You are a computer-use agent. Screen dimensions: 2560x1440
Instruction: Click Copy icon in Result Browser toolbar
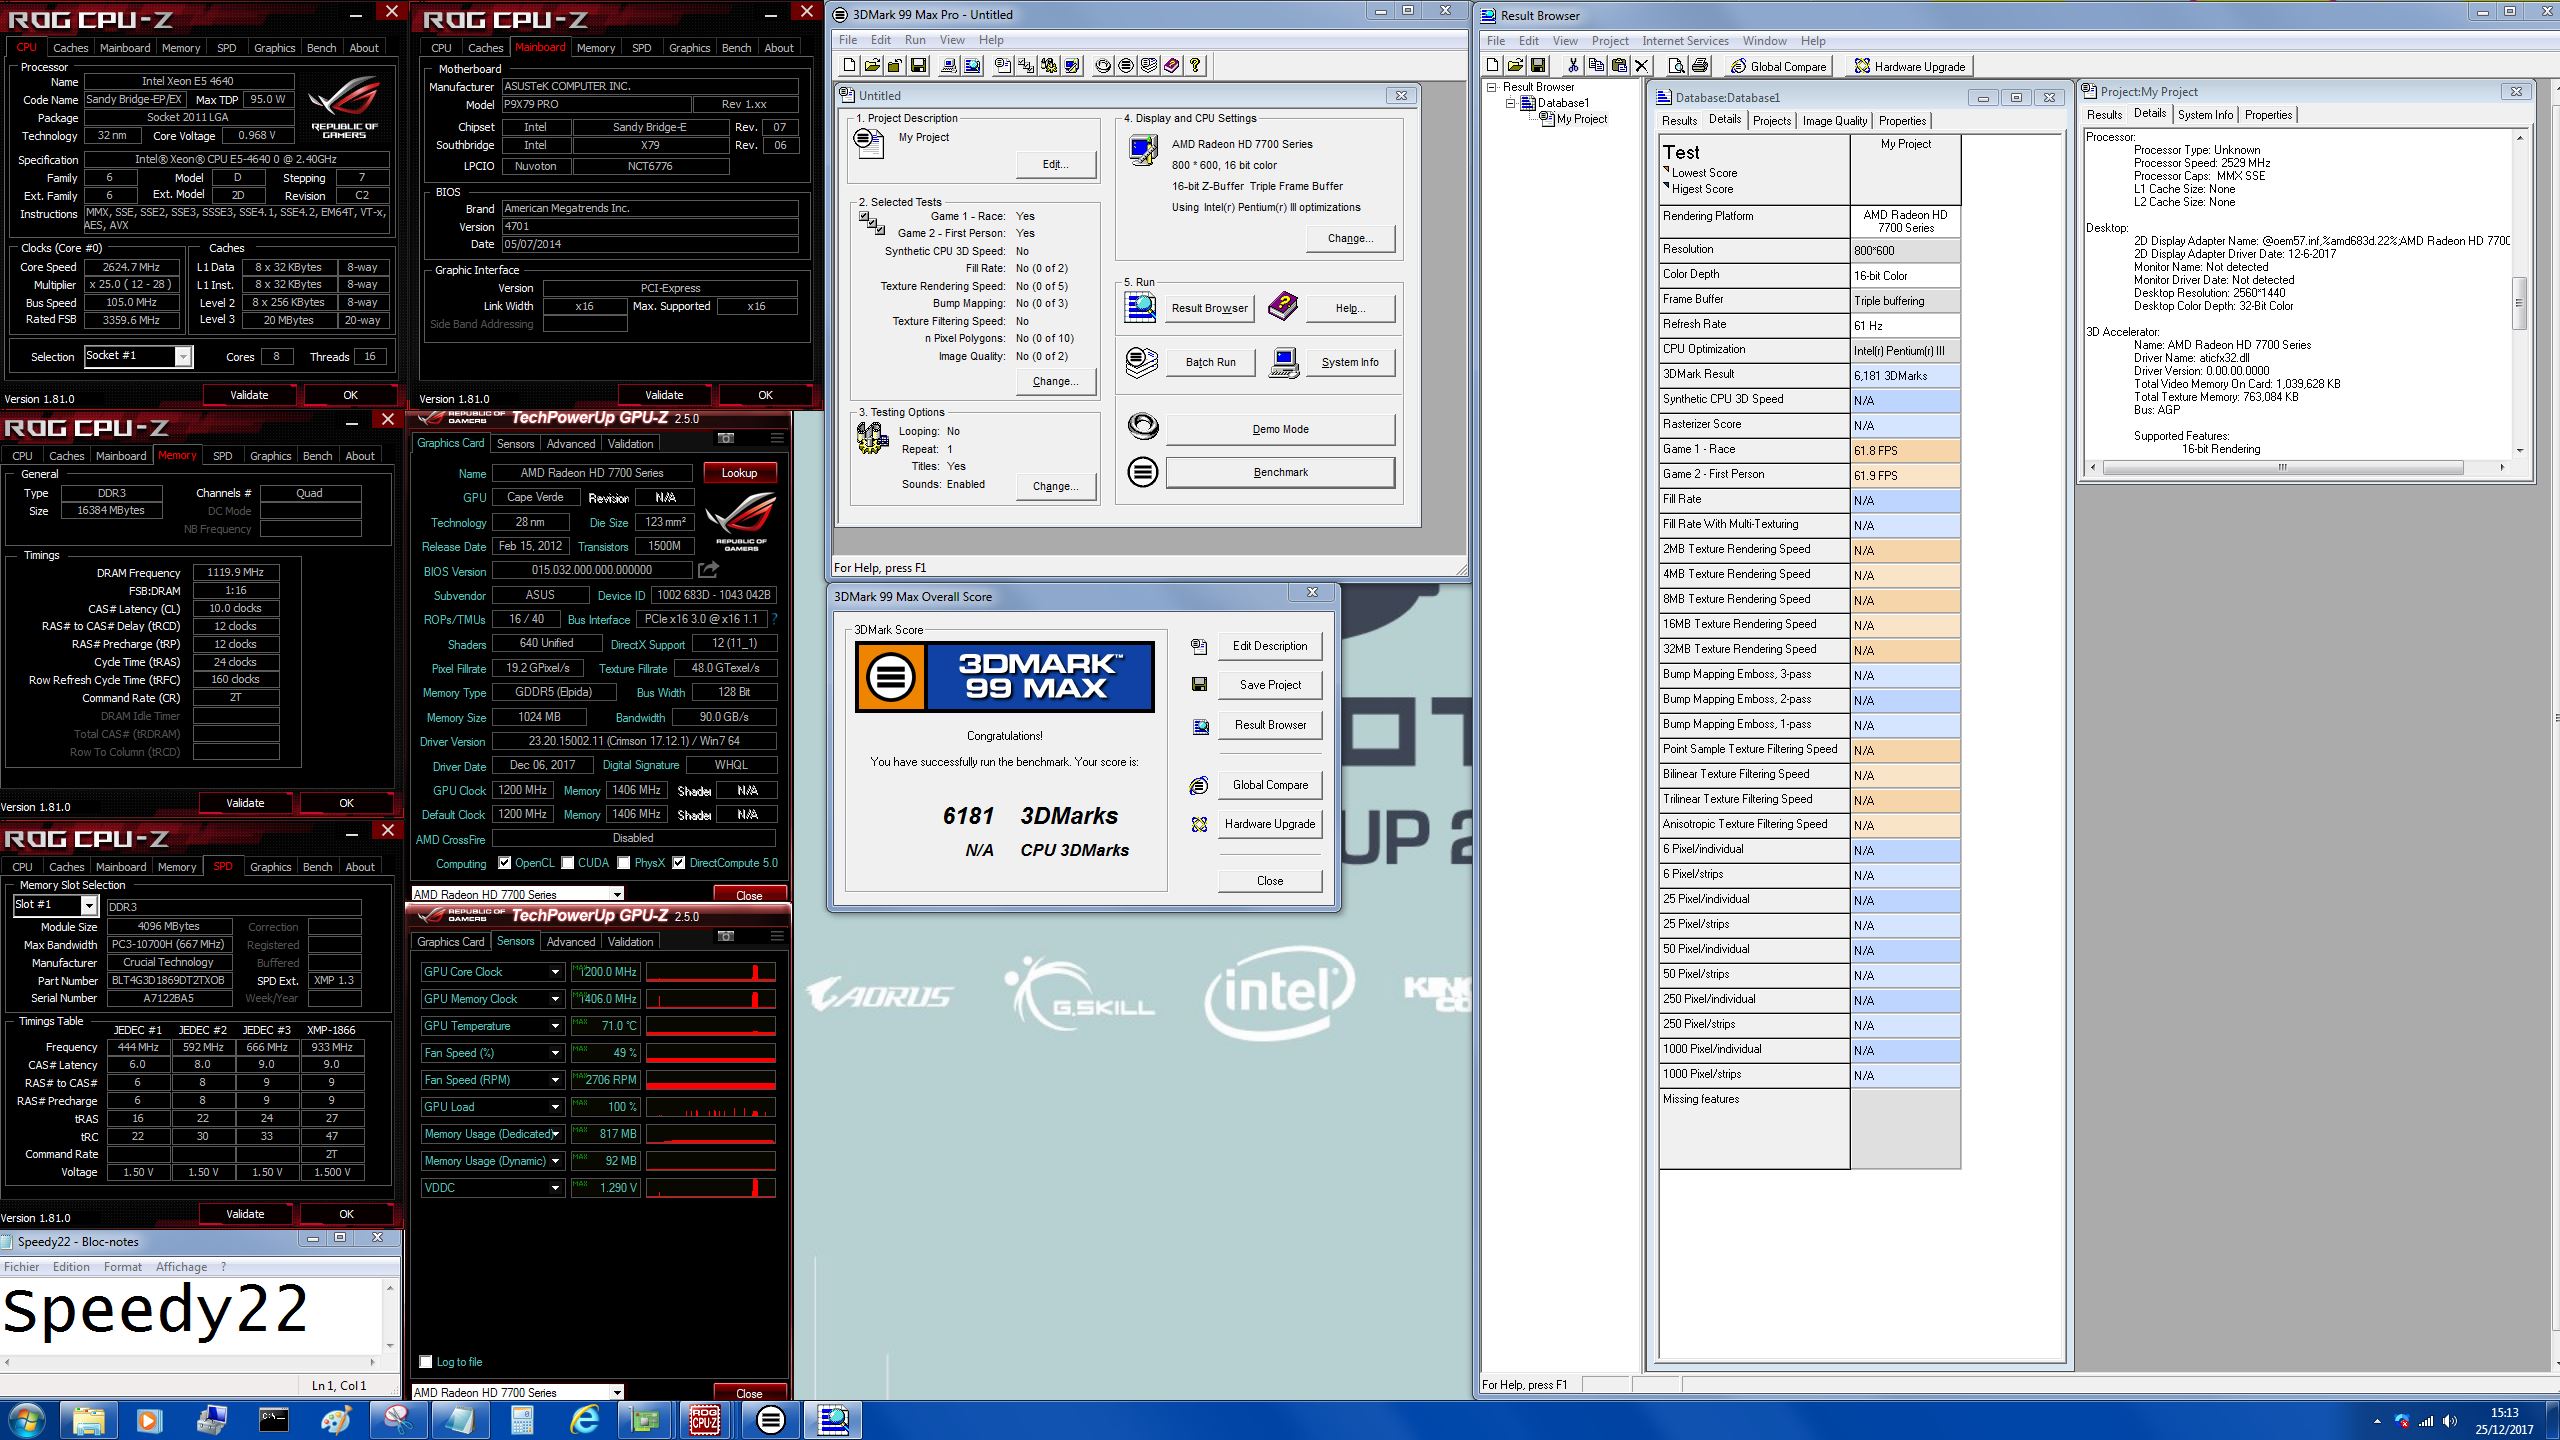(1595, 66)
